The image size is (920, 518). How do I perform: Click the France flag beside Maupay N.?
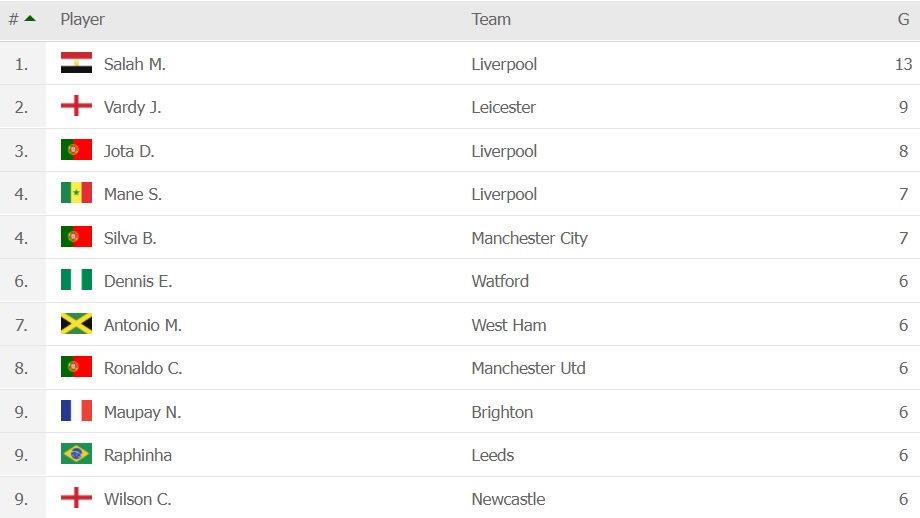pos(76,412)
